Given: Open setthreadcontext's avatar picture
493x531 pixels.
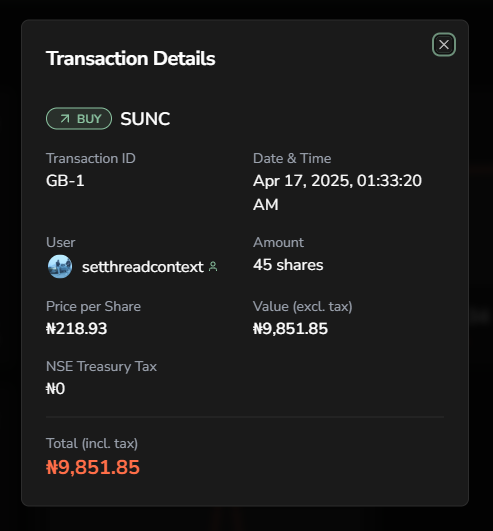Looking at the screenshot, I should click(60, 267).
